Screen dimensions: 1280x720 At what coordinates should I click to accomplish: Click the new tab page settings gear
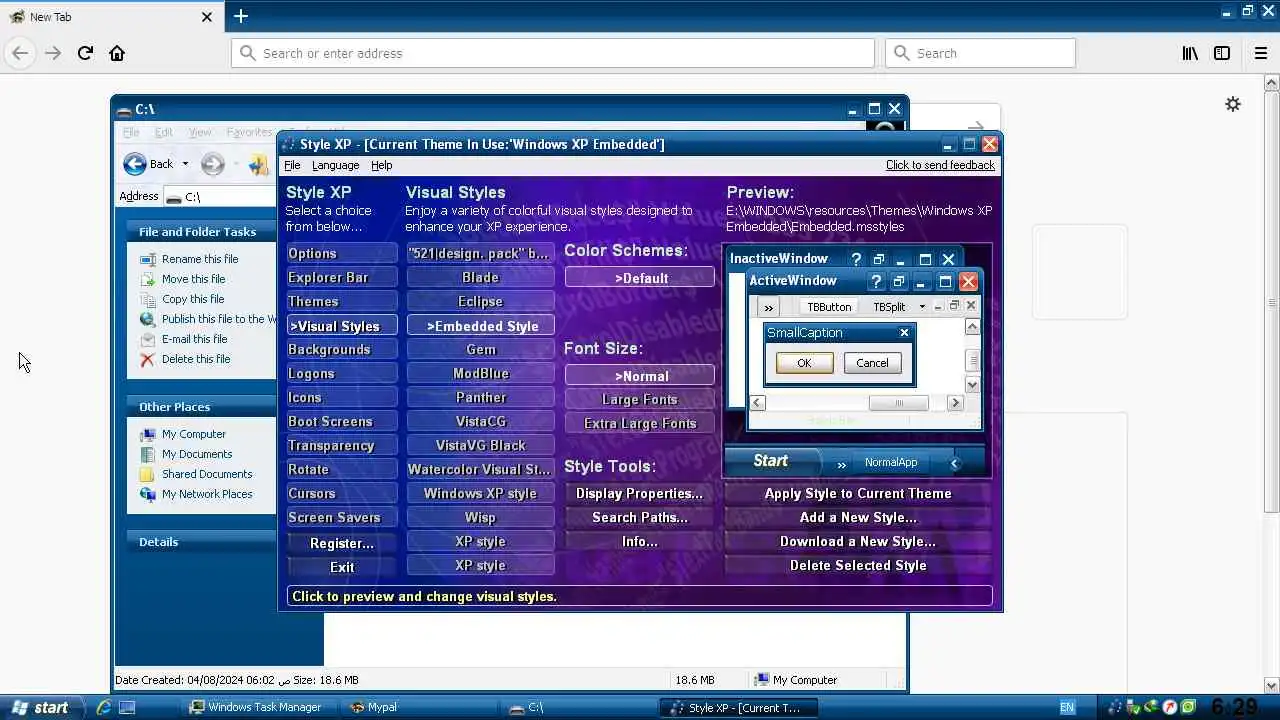coord(1233,104)
